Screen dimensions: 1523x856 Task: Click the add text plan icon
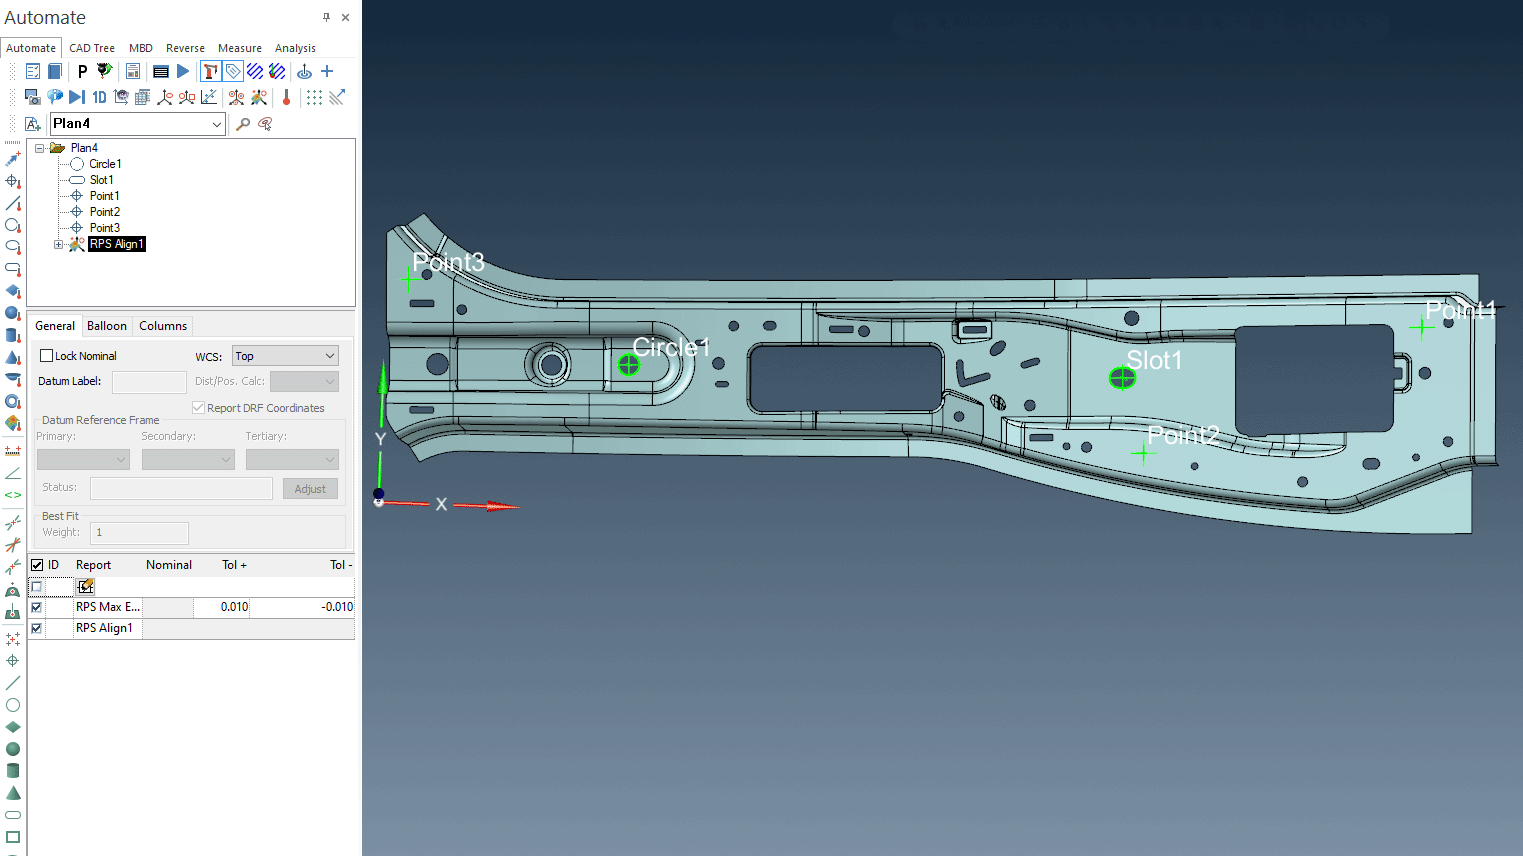[33, 124]
